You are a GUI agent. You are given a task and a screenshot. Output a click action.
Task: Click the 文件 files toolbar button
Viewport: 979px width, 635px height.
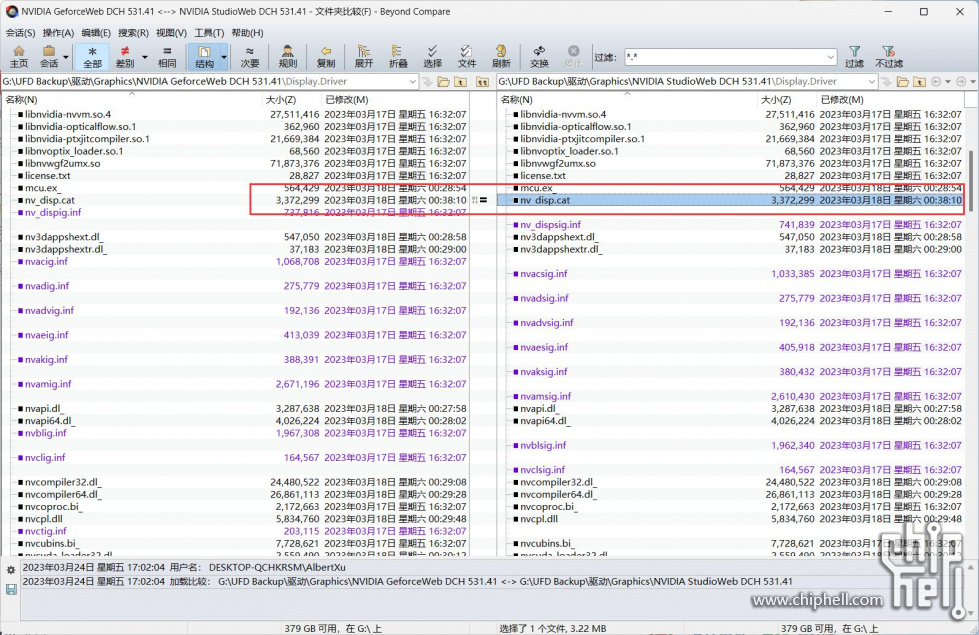(466, 57)
